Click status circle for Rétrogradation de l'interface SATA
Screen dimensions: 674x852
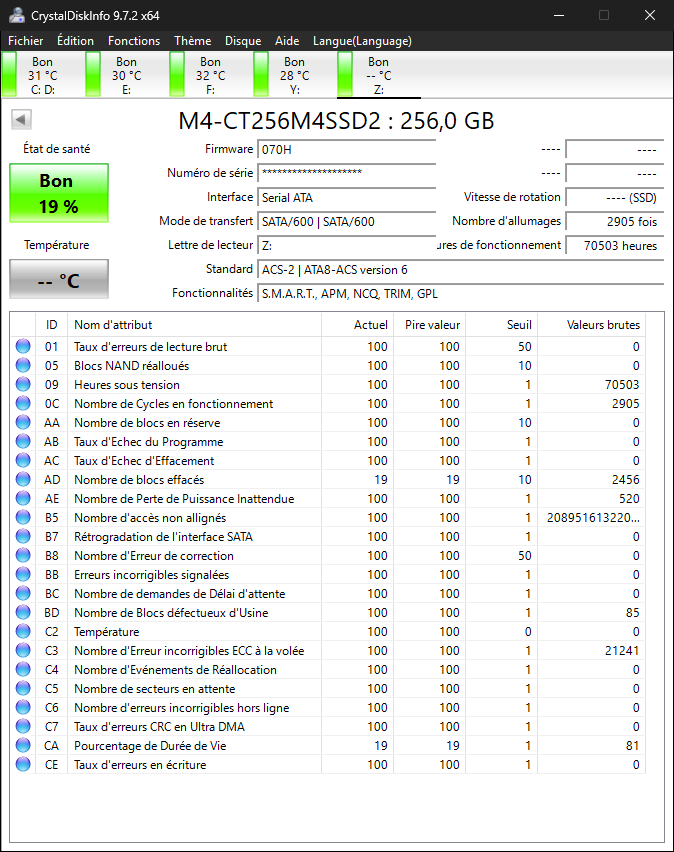[x=23, y=536]
